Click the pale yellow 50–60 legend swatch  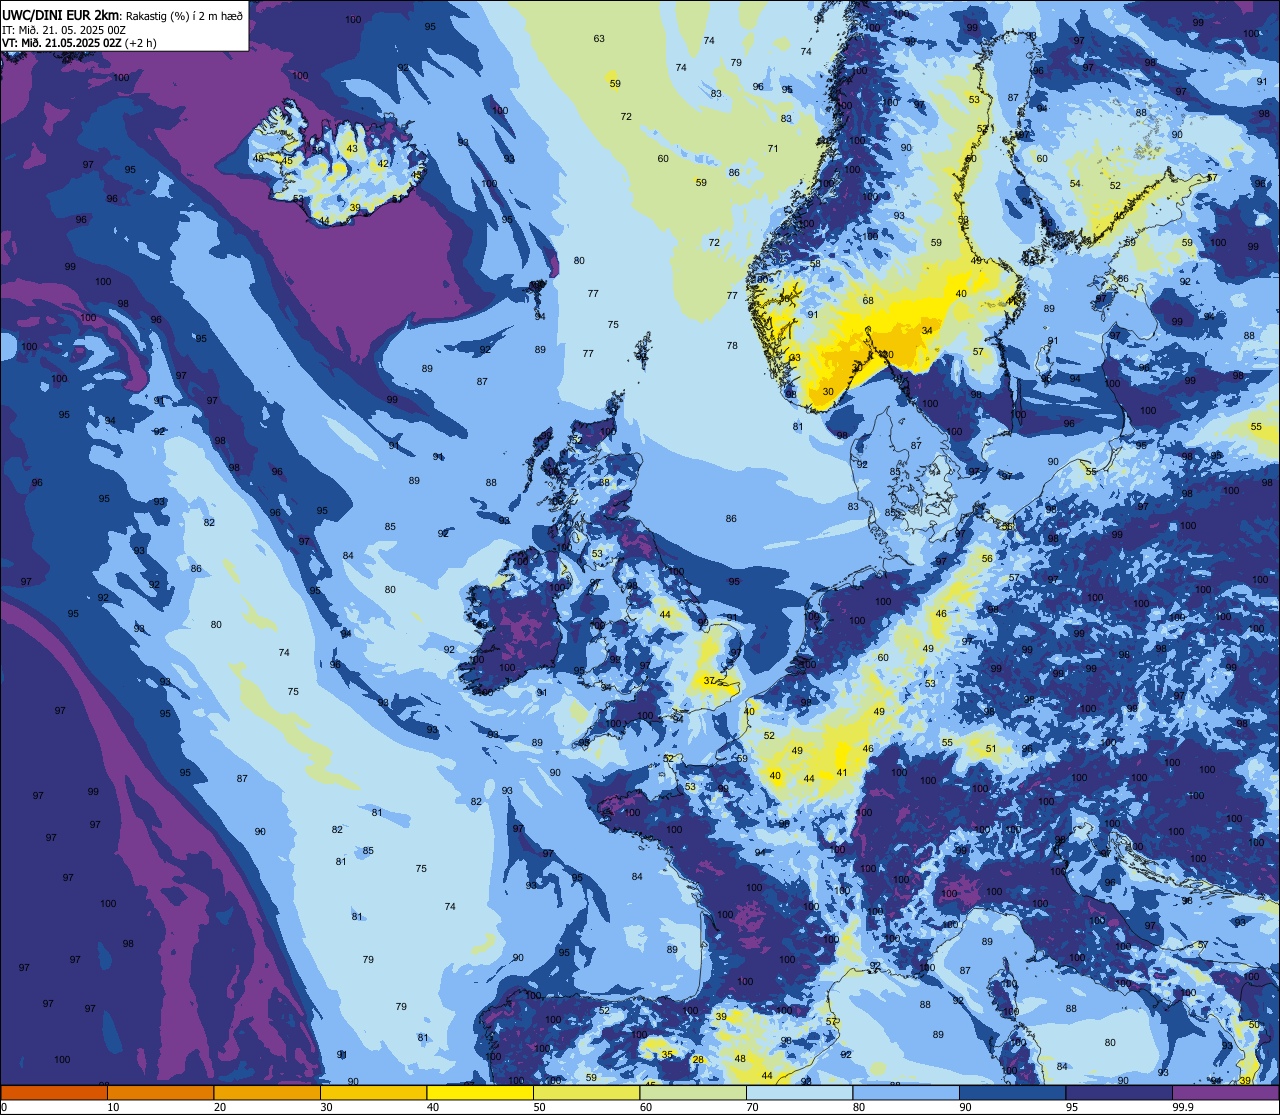click(586, 1092)
